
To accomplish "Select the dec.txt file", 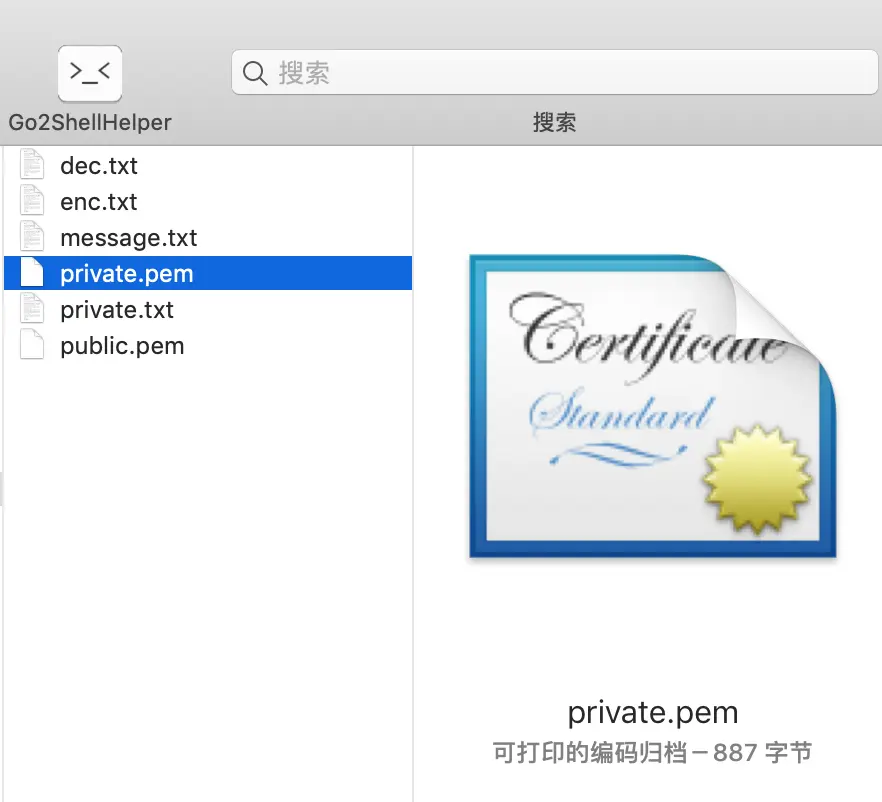I will 99,165.
